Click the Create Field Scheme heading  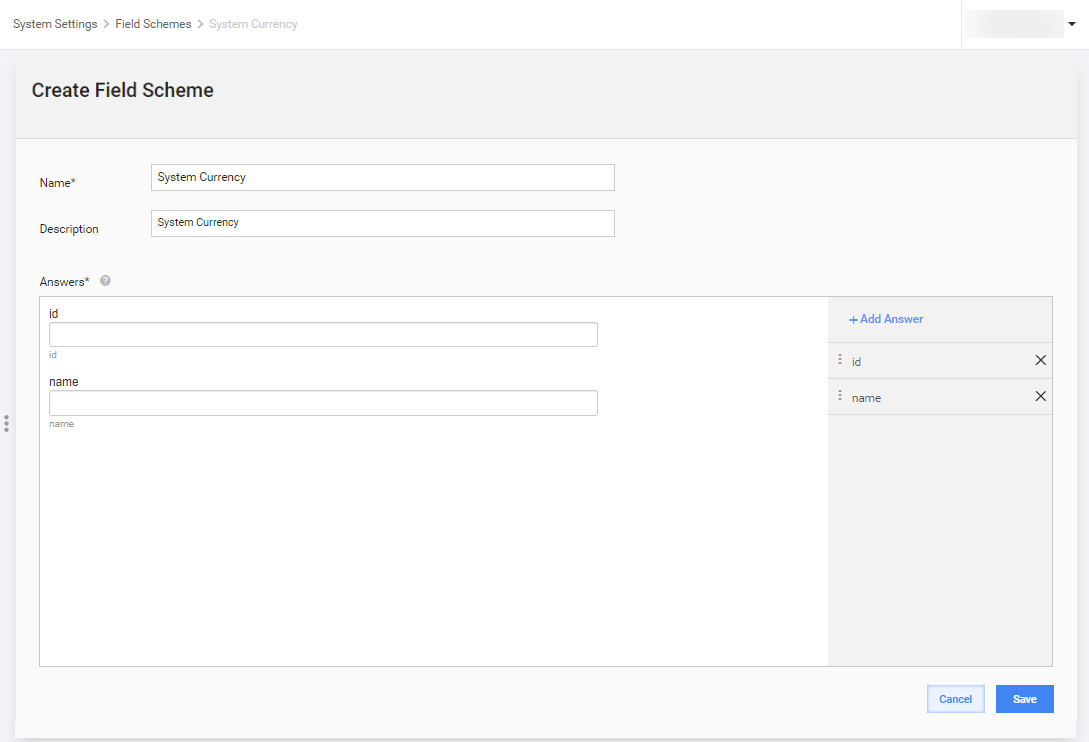[123, 90]
